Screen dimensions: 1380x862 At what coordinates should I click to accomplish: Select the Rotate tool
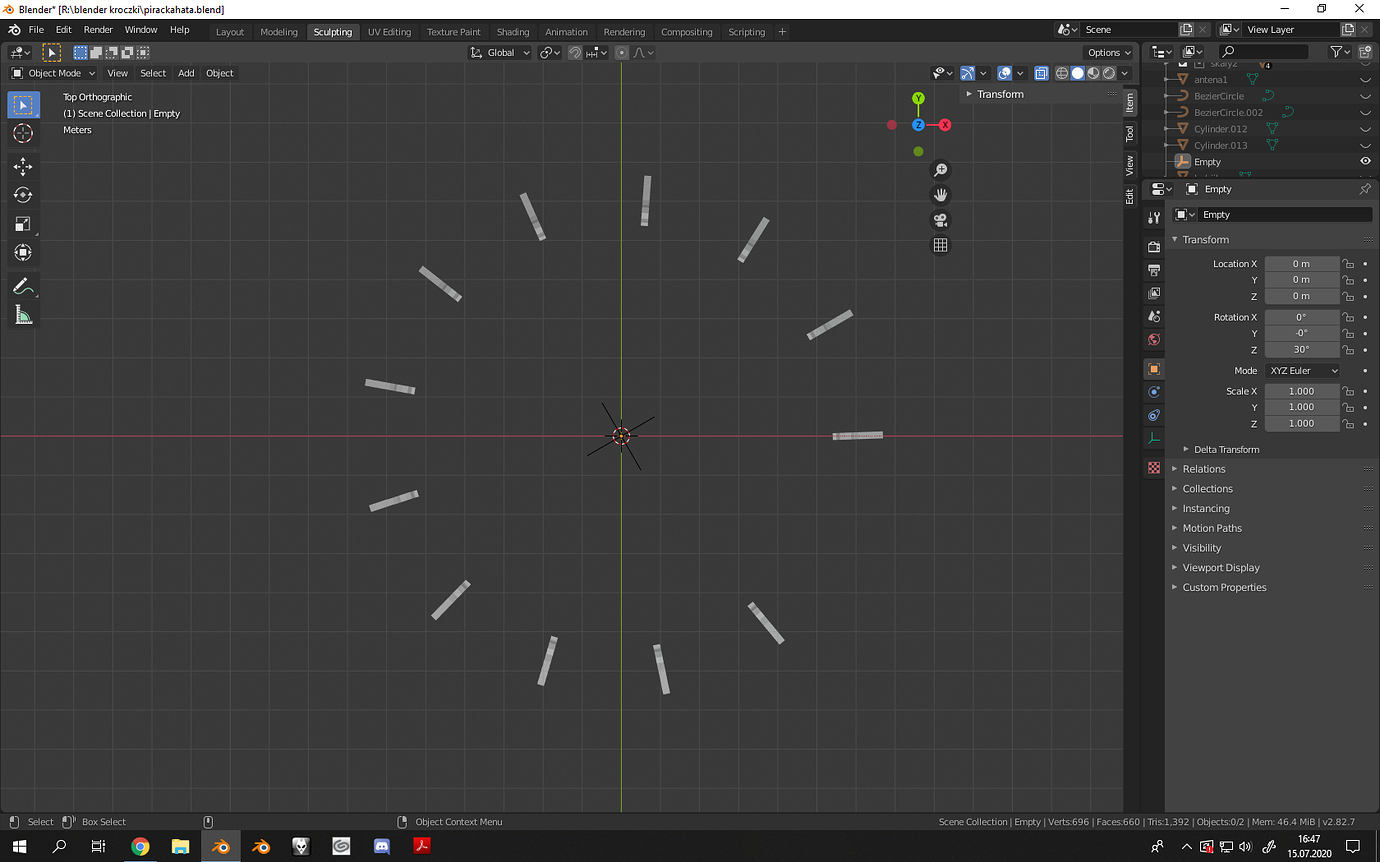[x=24, y=195]
